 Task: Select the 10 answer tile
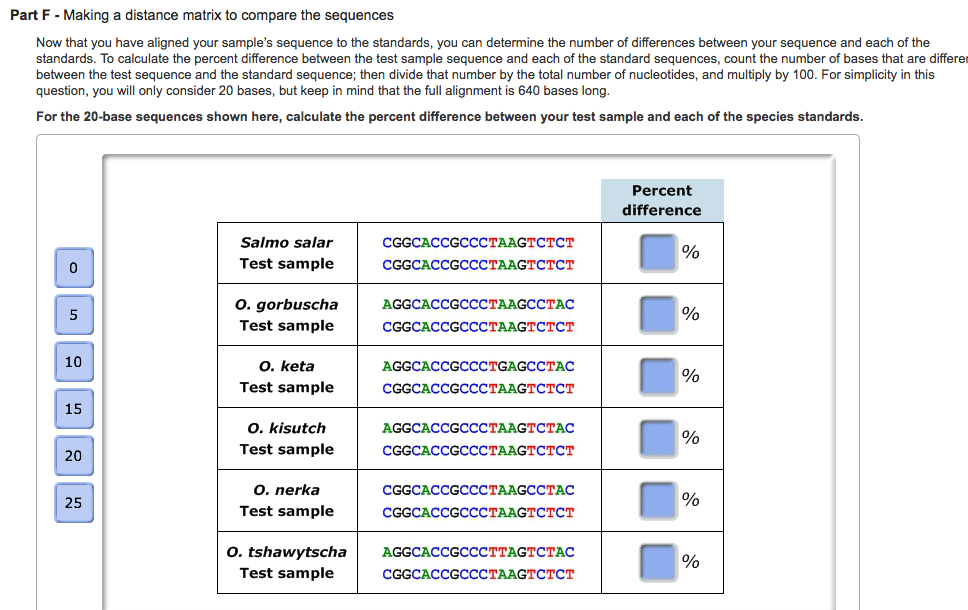73,361
